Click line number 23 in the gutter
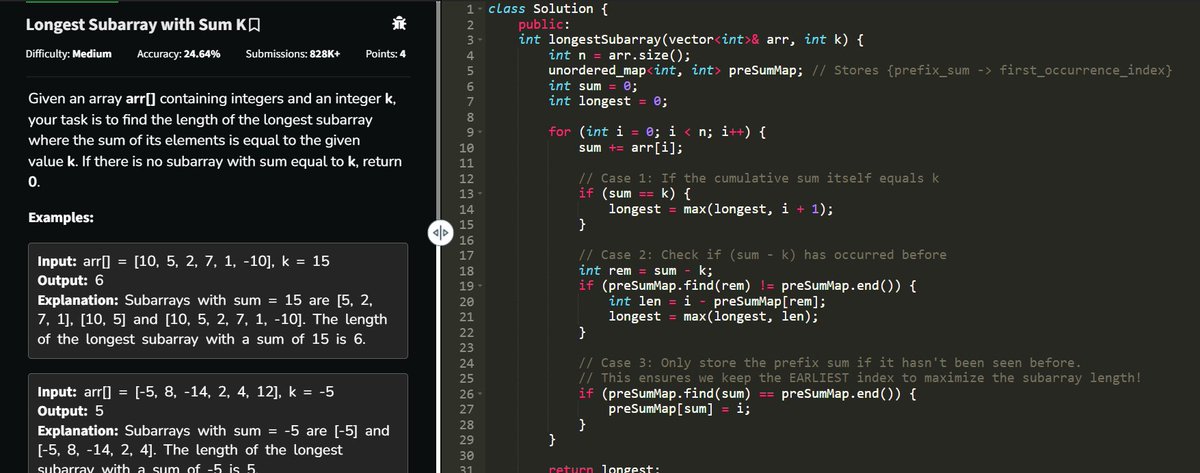The width and height of the screenshot is (1200, 473). 465,348
